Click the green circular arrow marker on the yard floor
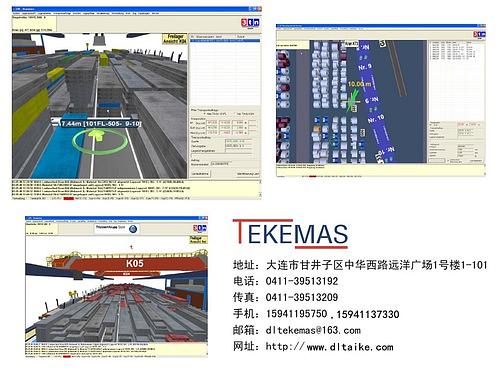Screen dimensions: 500x375 [x=101, y=142]
